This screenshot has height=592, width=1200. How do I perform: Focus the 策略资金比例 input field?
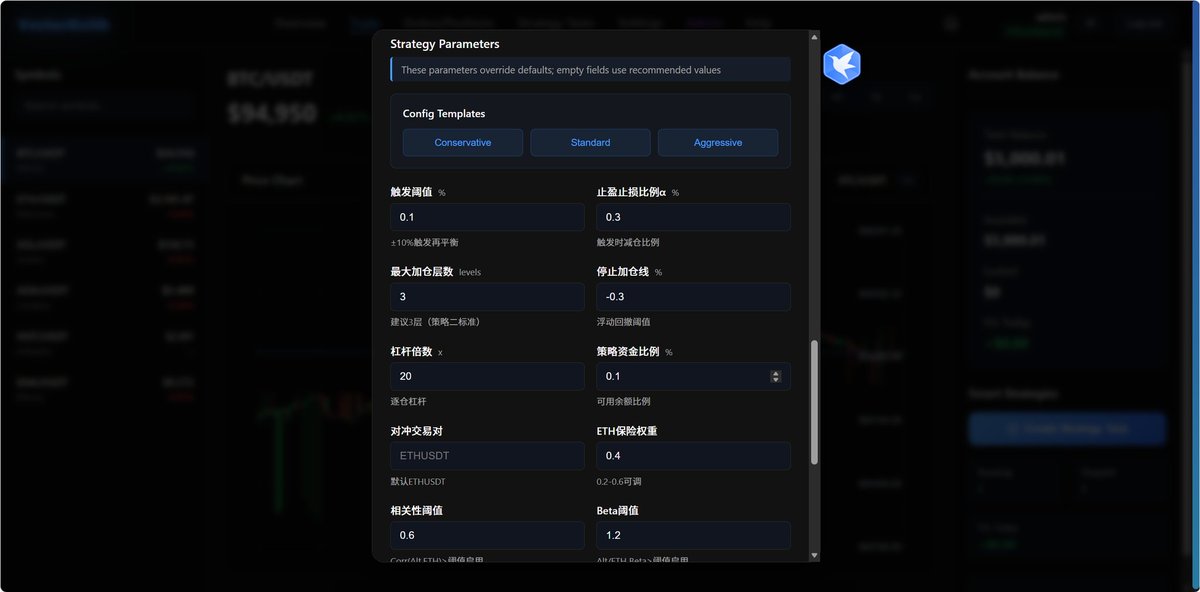tap(694, 376)
